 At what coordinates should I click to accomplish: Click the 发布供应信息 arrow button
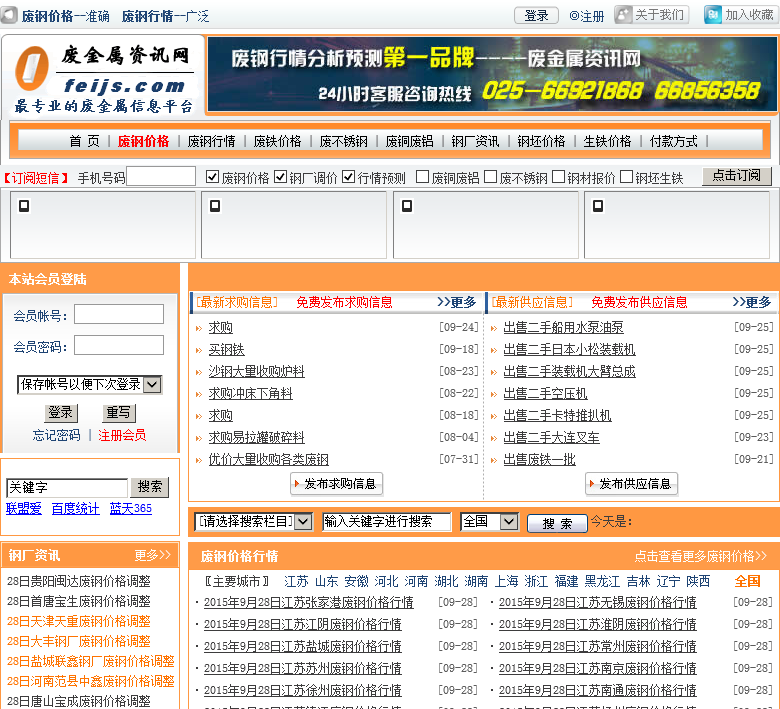point(631,484)
